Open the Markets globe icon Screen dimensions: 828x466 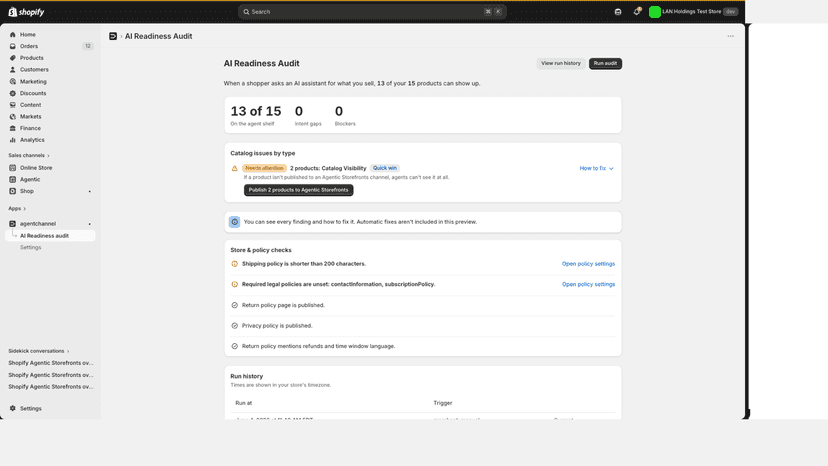pos(13,116)
